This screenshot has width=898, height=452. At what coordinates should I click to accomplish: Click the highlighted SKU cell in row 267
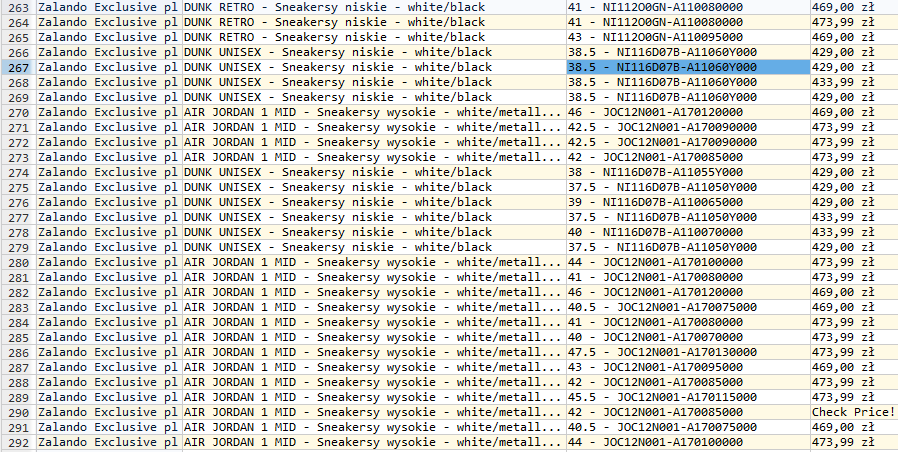coord(688,67)
